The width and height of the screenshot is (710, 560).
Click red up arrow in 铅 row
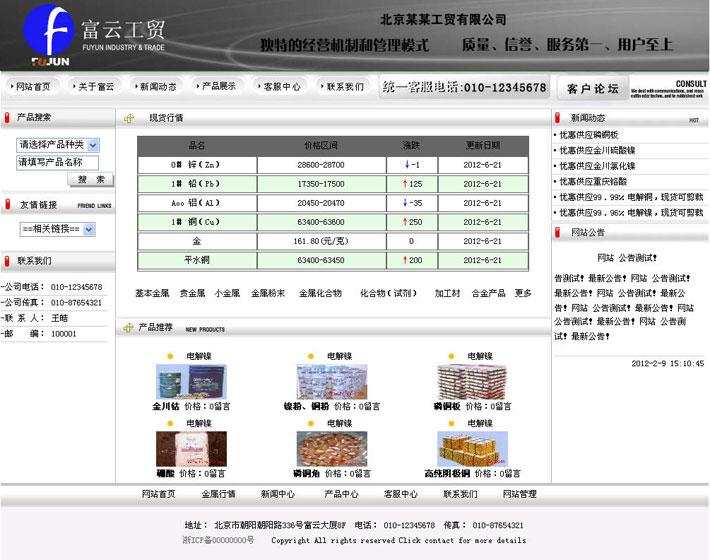click(405, 183)
